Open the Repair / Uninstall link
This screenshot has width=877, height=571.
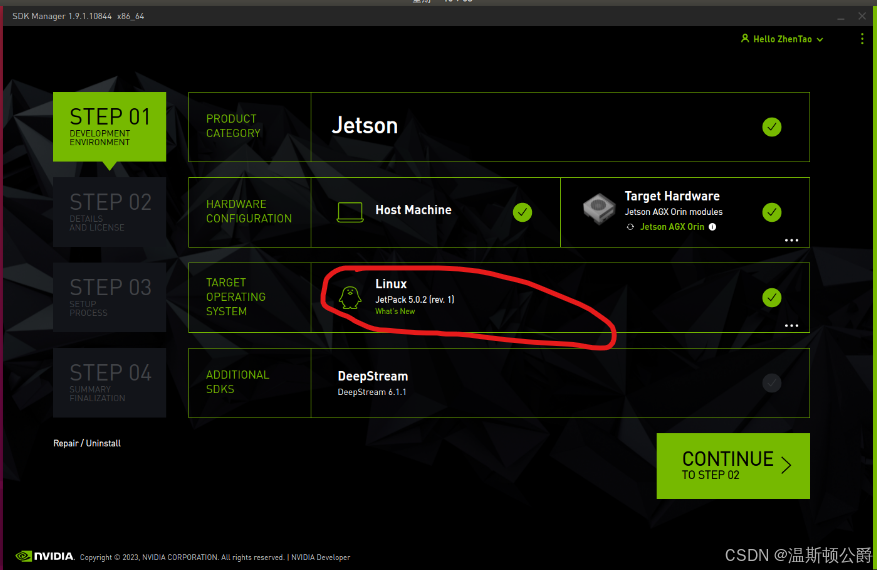point(87,443)
